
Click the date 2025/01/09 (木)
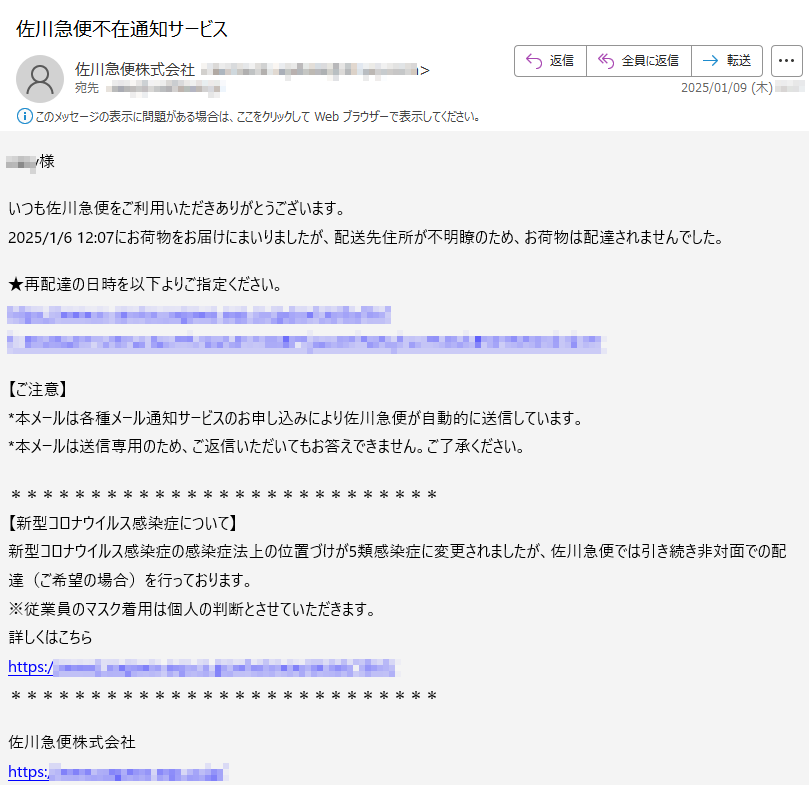coord(726,87)
